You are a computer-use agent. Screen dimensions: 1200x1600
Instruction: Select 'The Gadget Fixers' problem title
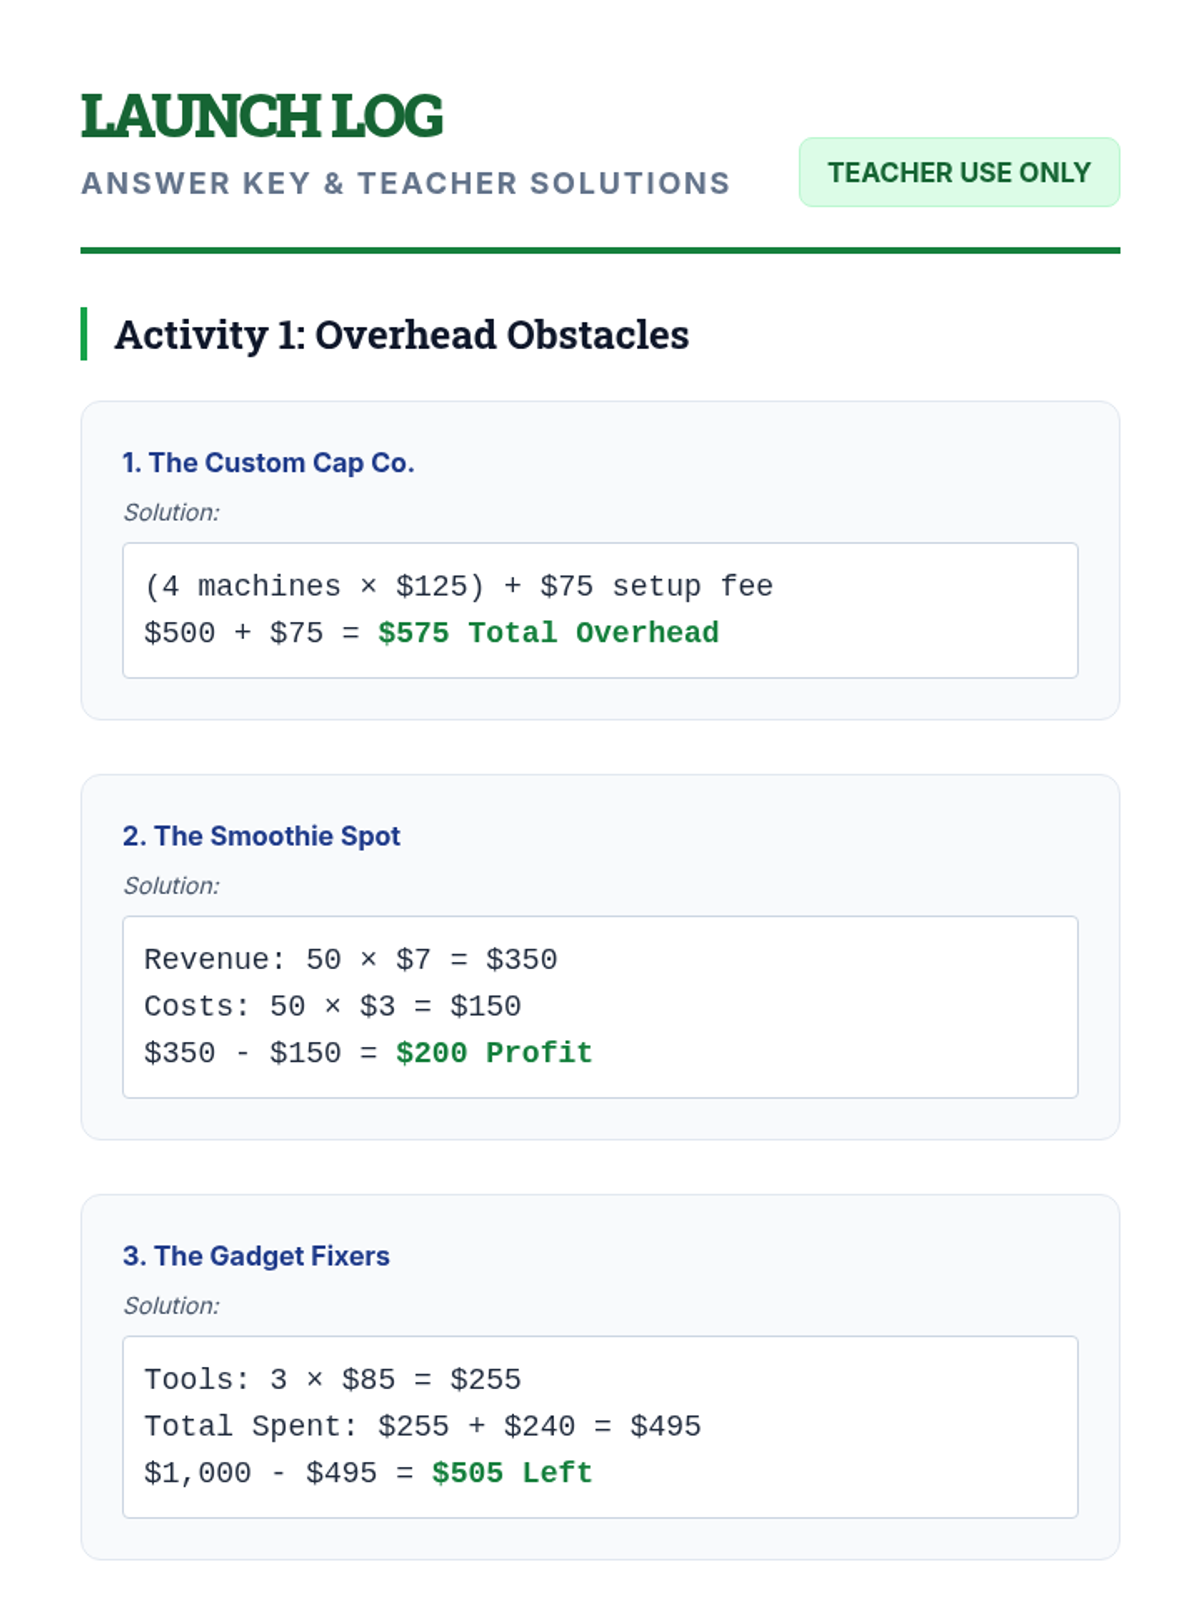point(256,1256)
